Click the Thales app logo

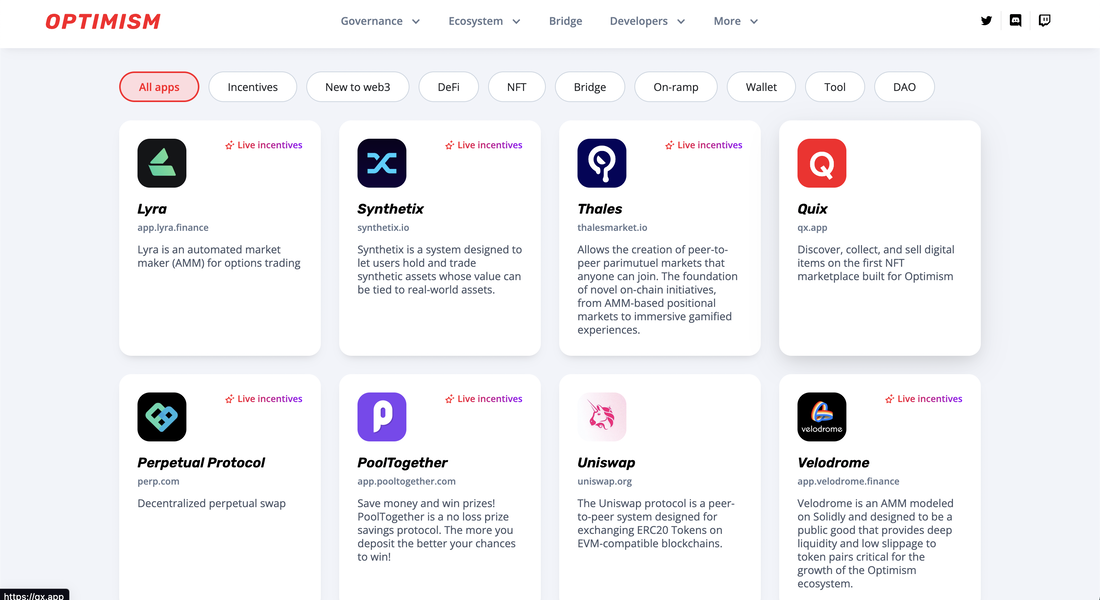(x=602, y=163)
